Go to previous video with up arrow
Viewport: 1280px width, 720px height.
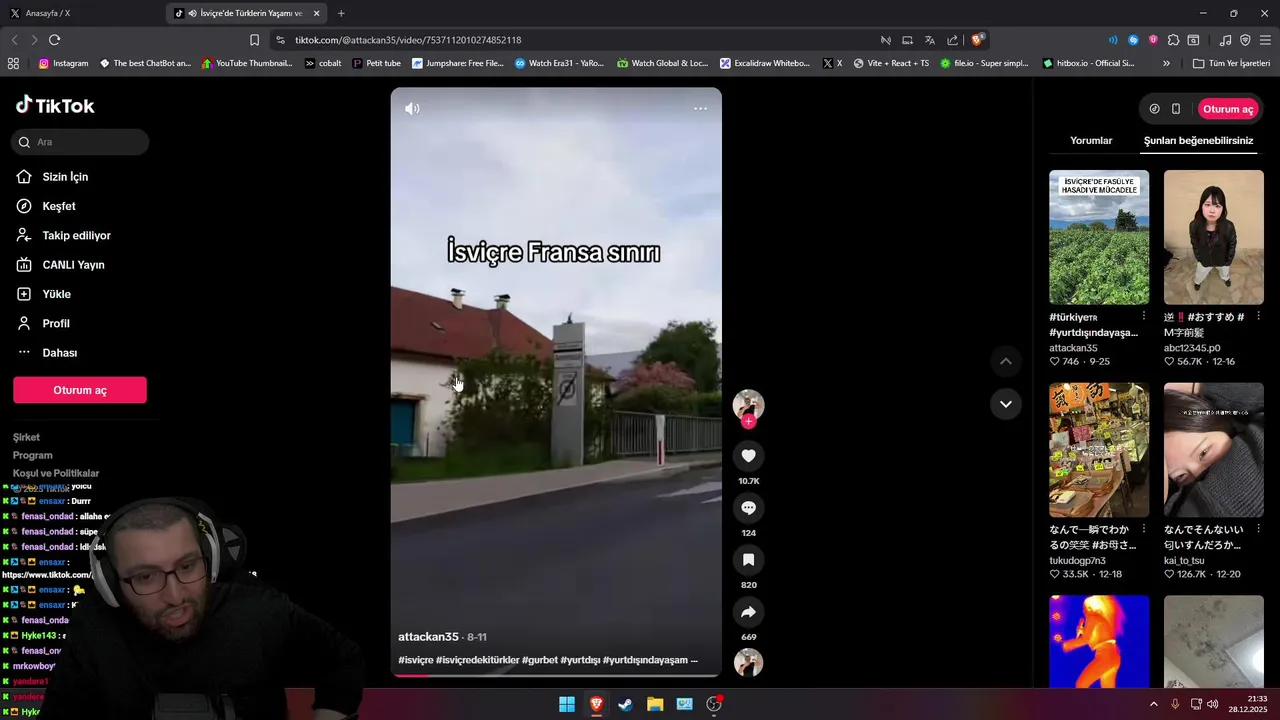(1006, 361)
